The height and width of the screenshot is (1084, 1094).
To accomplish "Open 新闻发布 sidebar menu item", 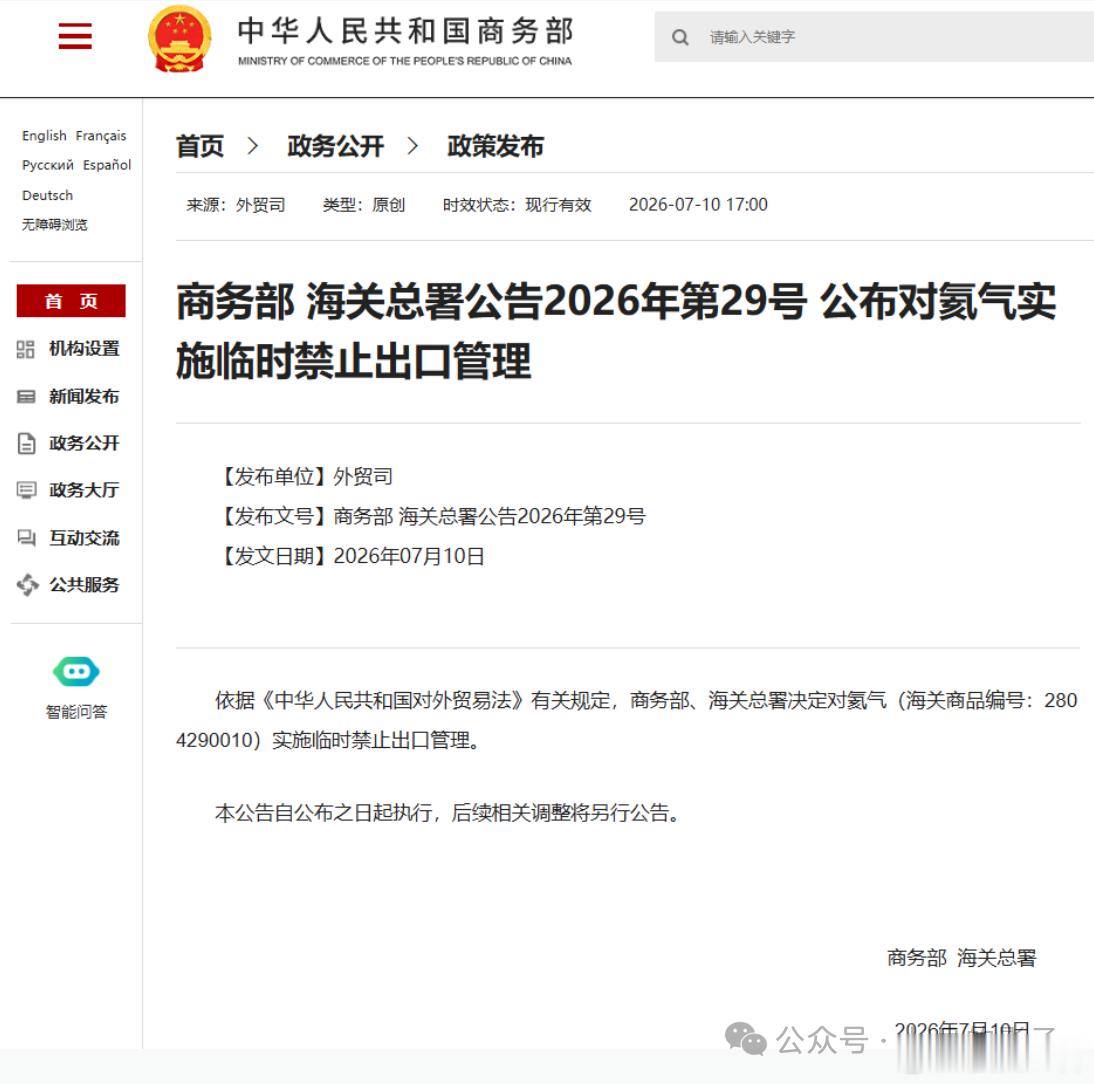I will point(84,396).
